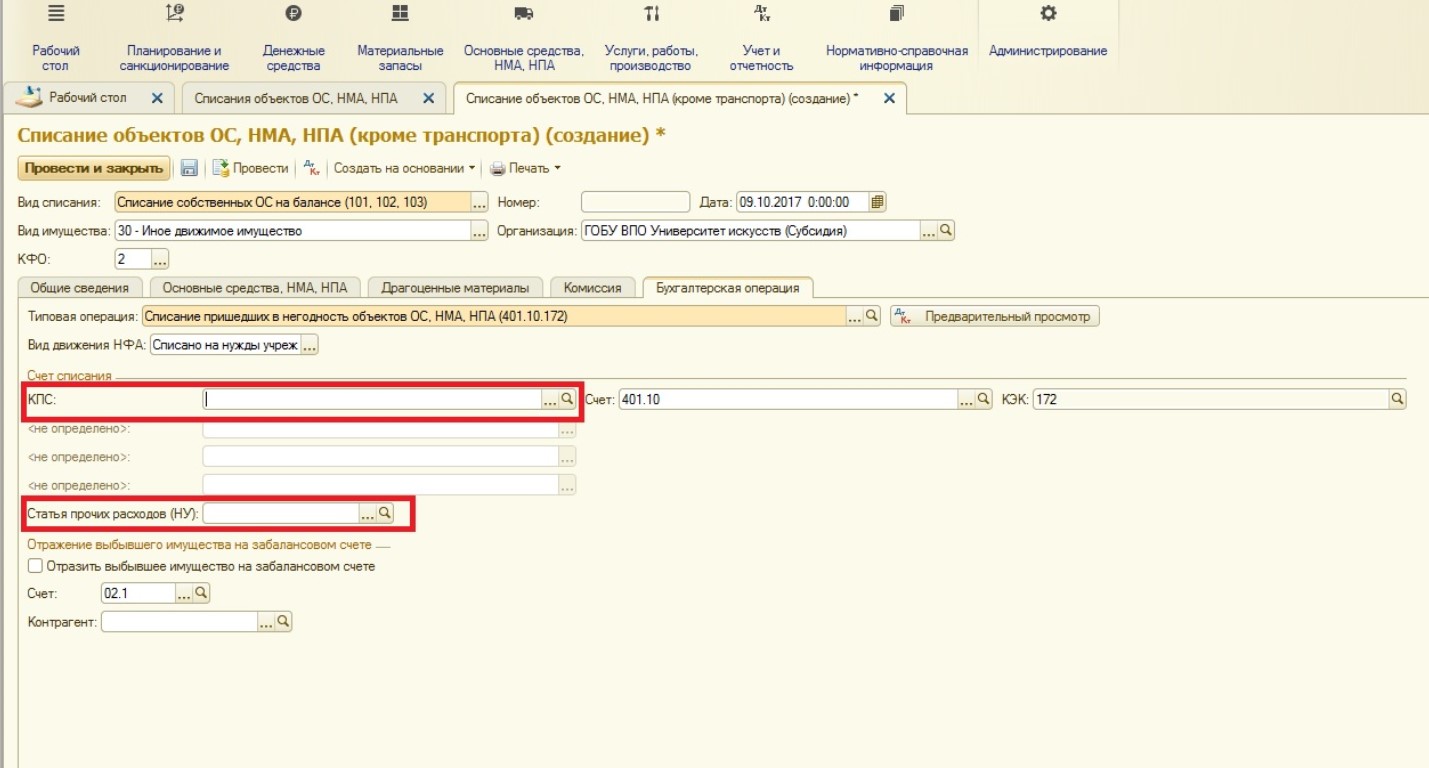Screen dimensions: 1429x768
Task: Open Услуги, работы, производство section
Action: (651, 40)
